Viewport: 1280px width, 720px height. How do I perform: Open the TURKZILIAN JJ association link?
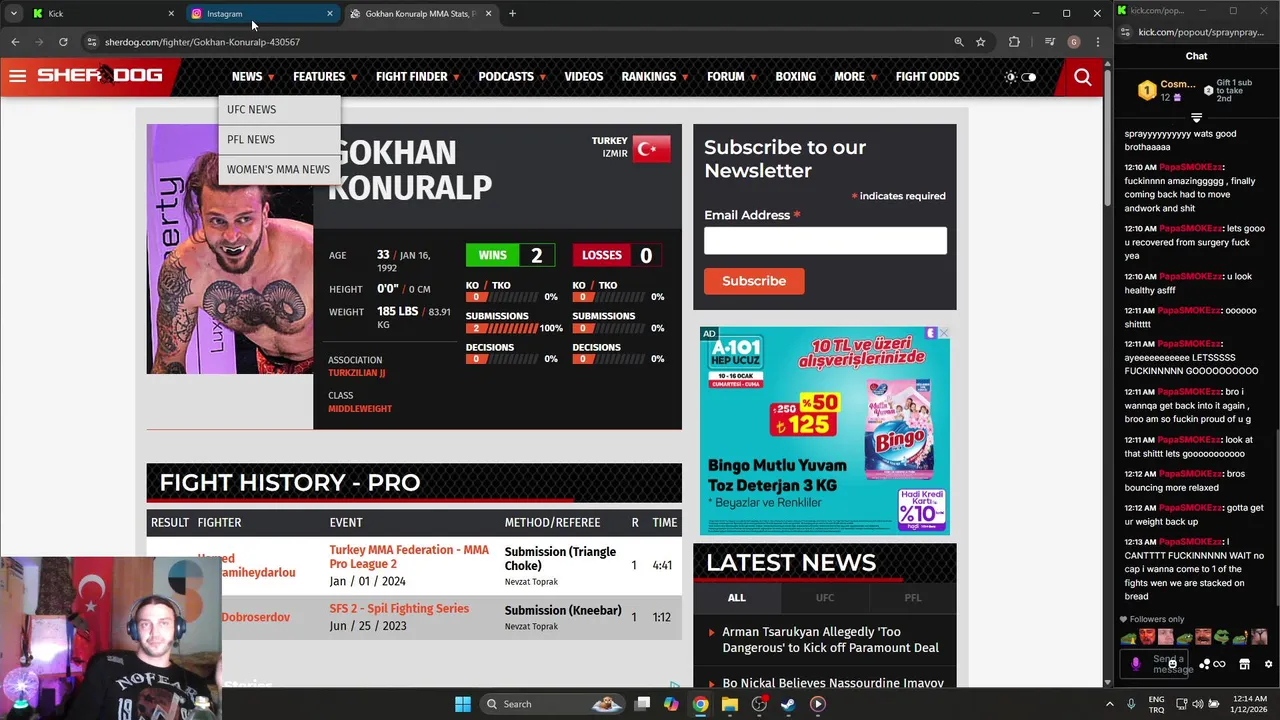click(x=356, y=373)
